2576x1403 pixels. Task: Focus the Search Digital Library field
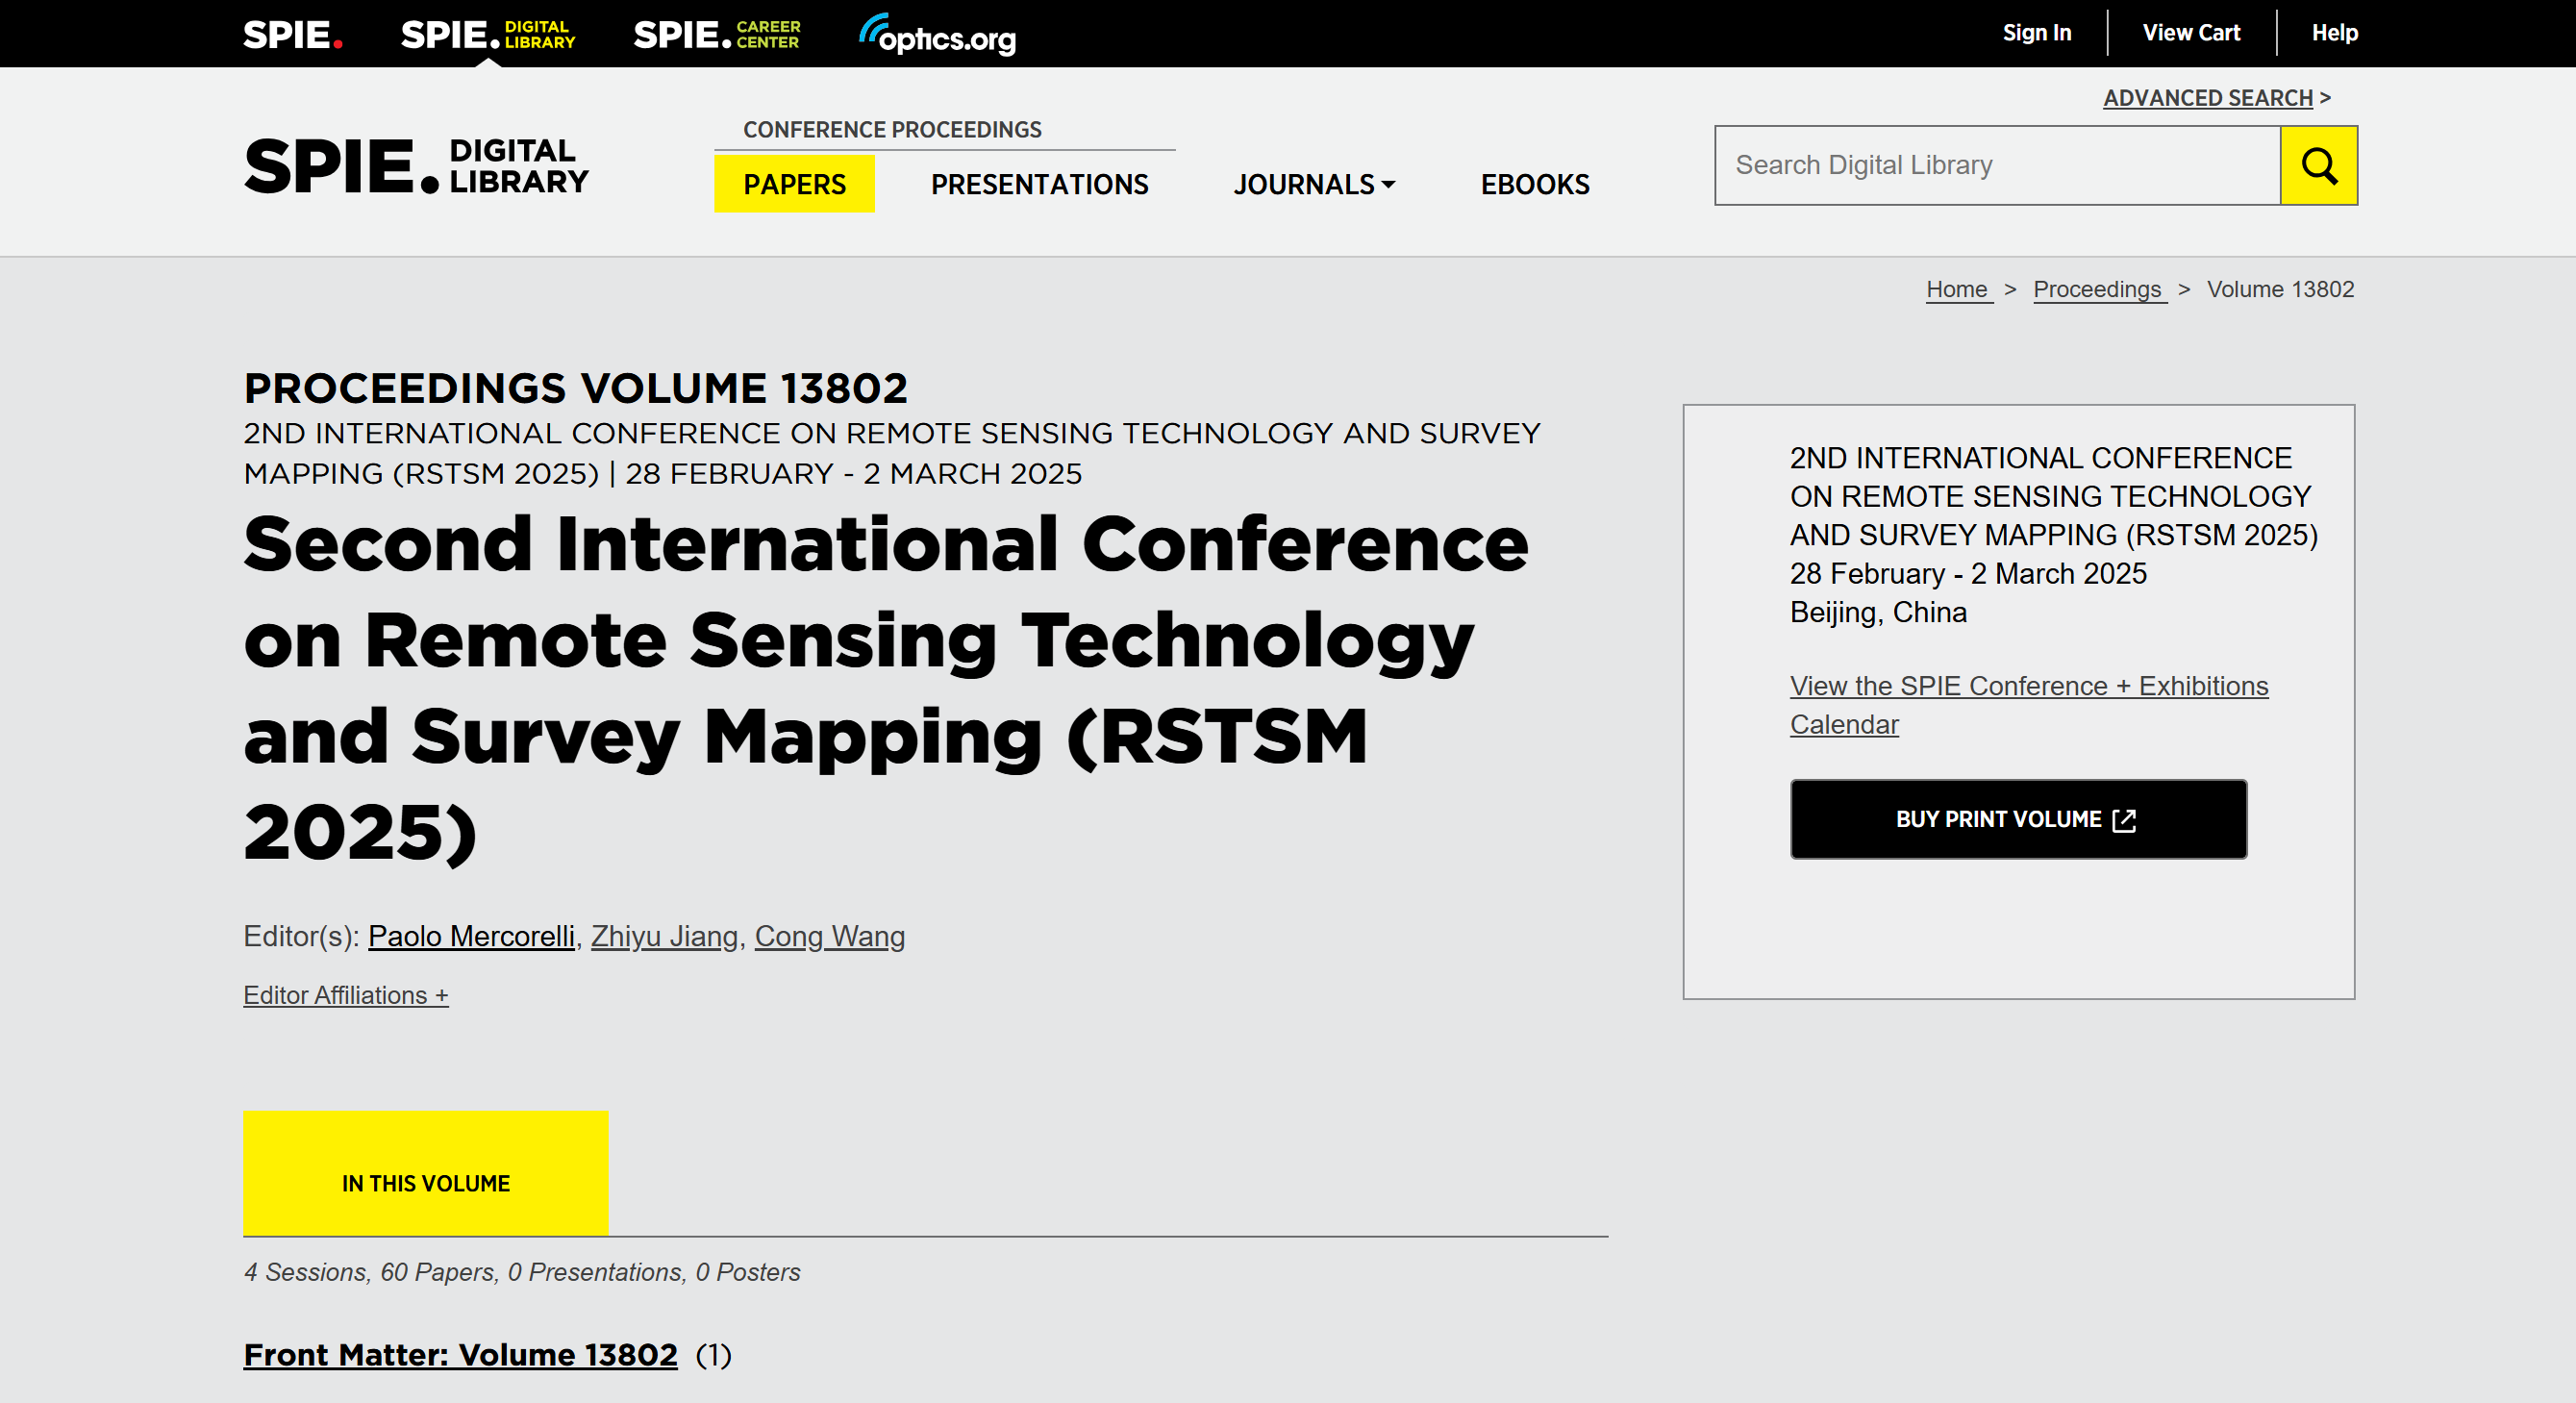(1997, 165)
